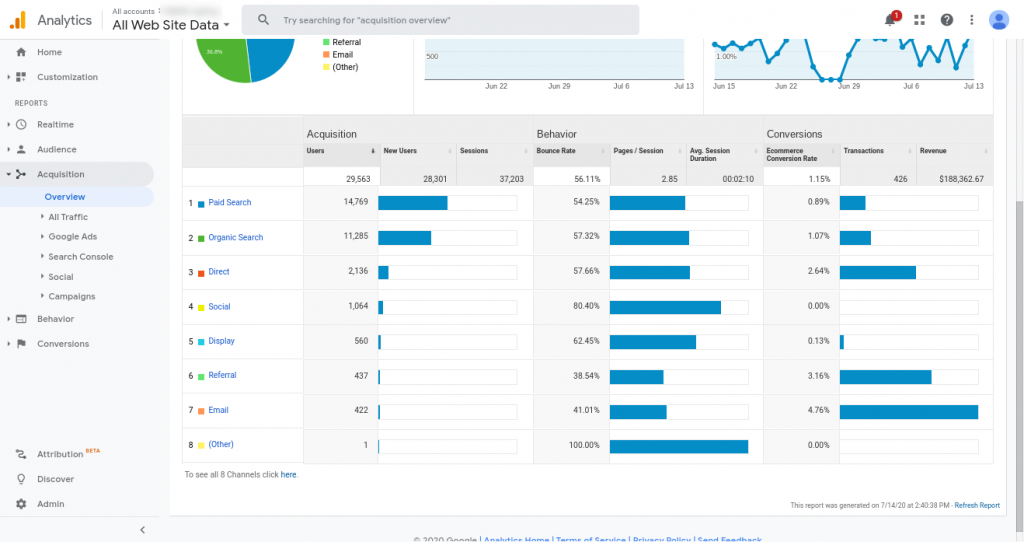This screenshot has height=542, width=1024.
Task: Click the Customization dashboard icon
Action: (22, 77)
